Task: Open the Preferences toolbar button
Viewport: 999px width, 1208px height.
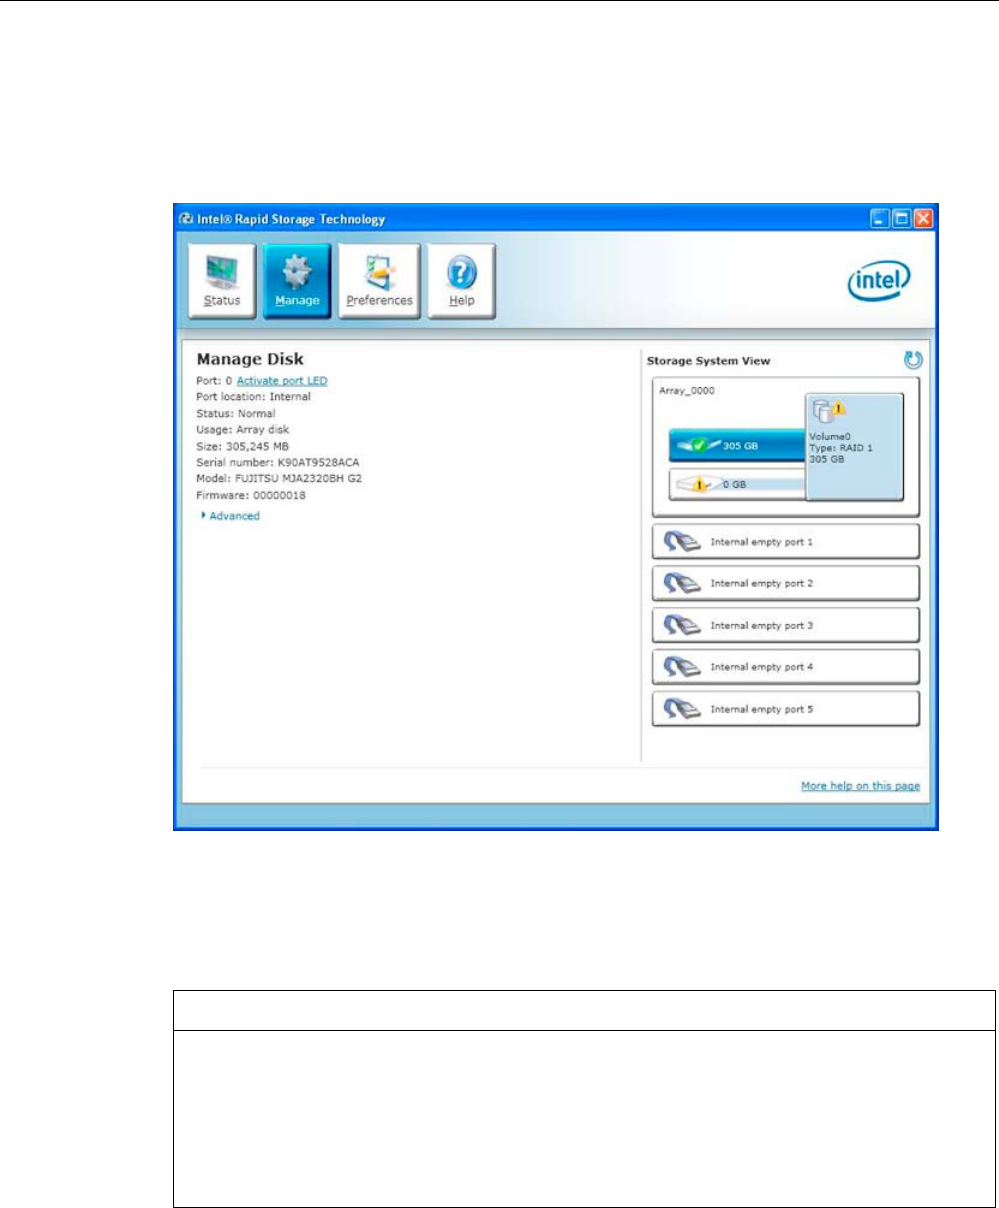Action: pos(379,280)
